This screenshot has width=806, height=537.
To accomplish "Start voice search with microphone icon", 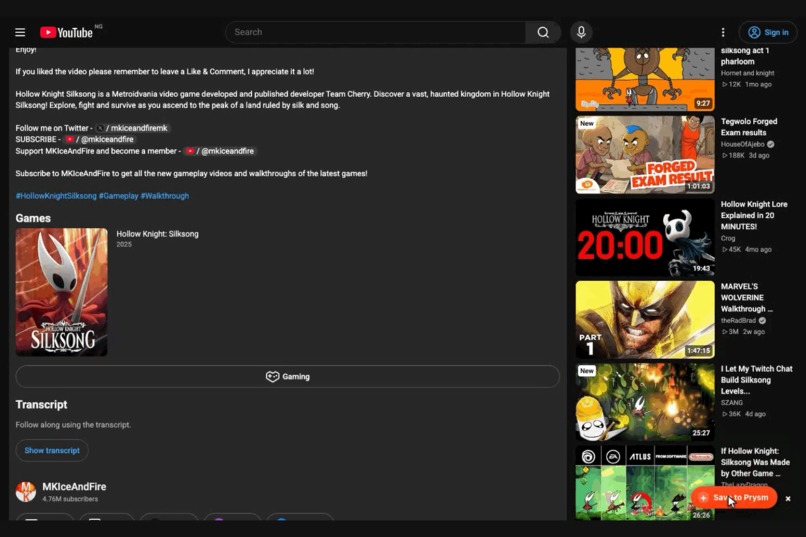I will 581,32.
